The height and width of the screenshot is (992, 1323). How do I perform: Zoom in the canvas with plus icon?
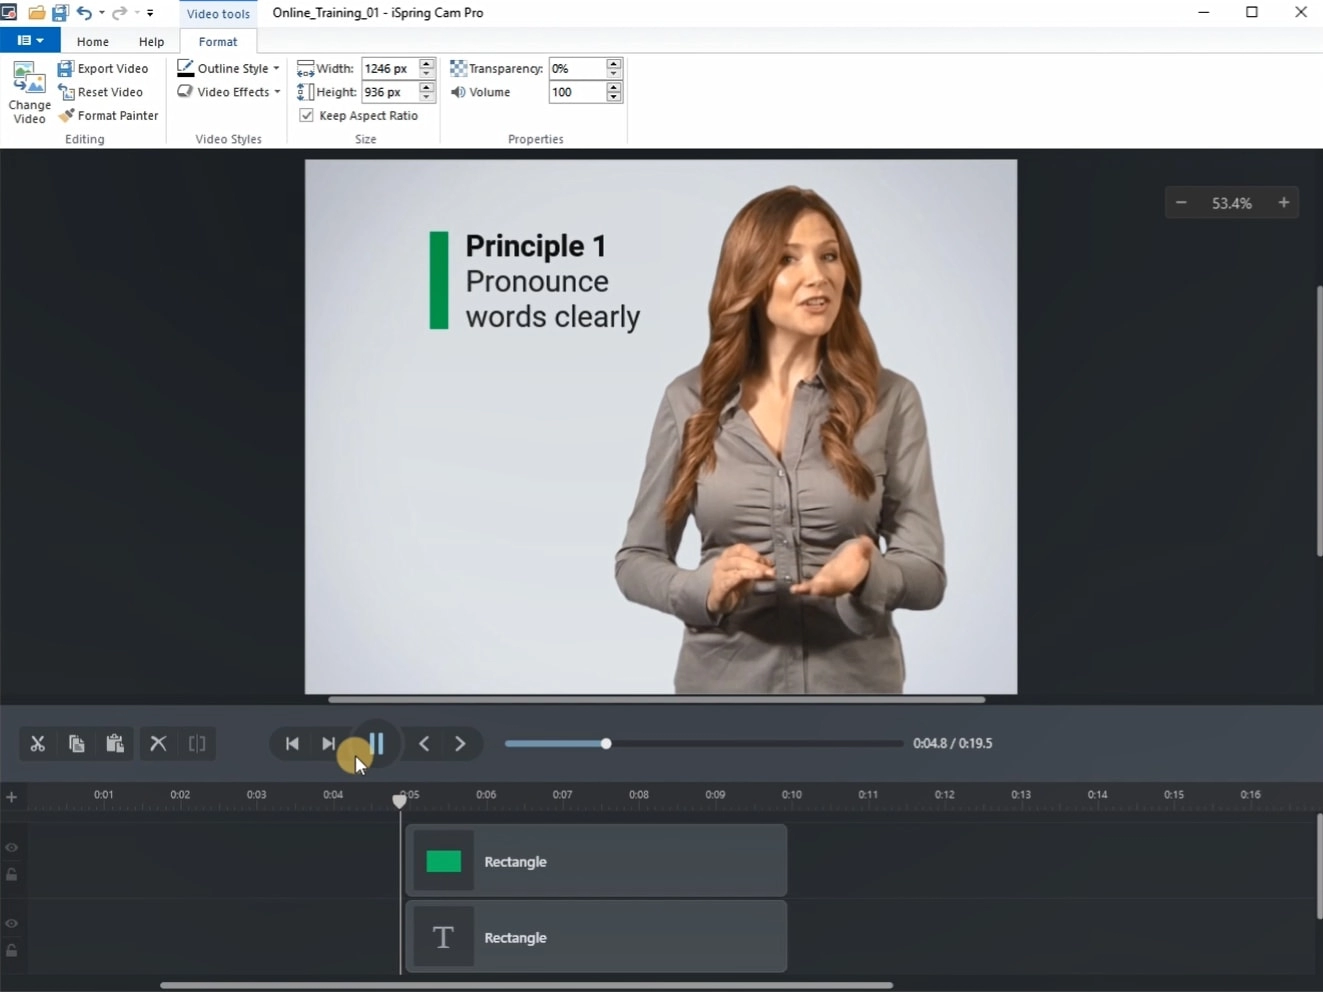pos(1284,203)
